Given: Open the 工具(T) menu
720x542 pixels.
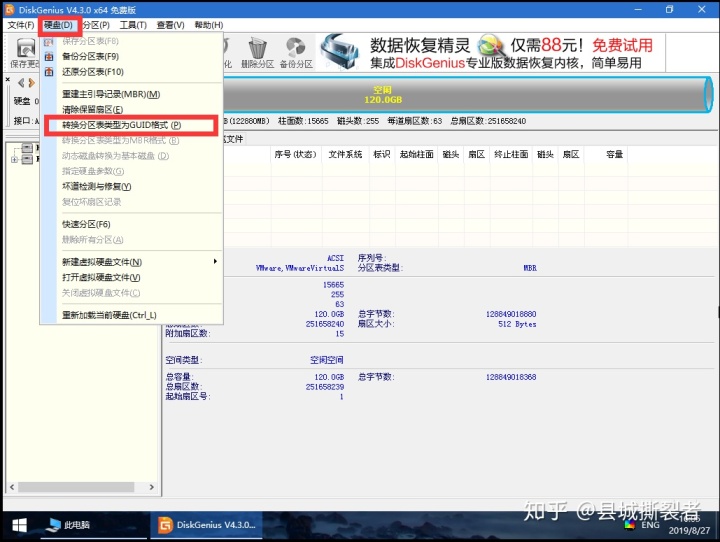Looking at the screenshot, I should (133, 25).
